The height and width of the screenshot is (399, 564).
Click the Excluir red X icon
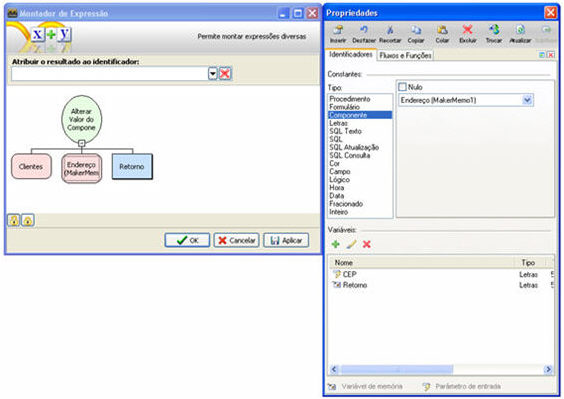(x=468, y=30)
